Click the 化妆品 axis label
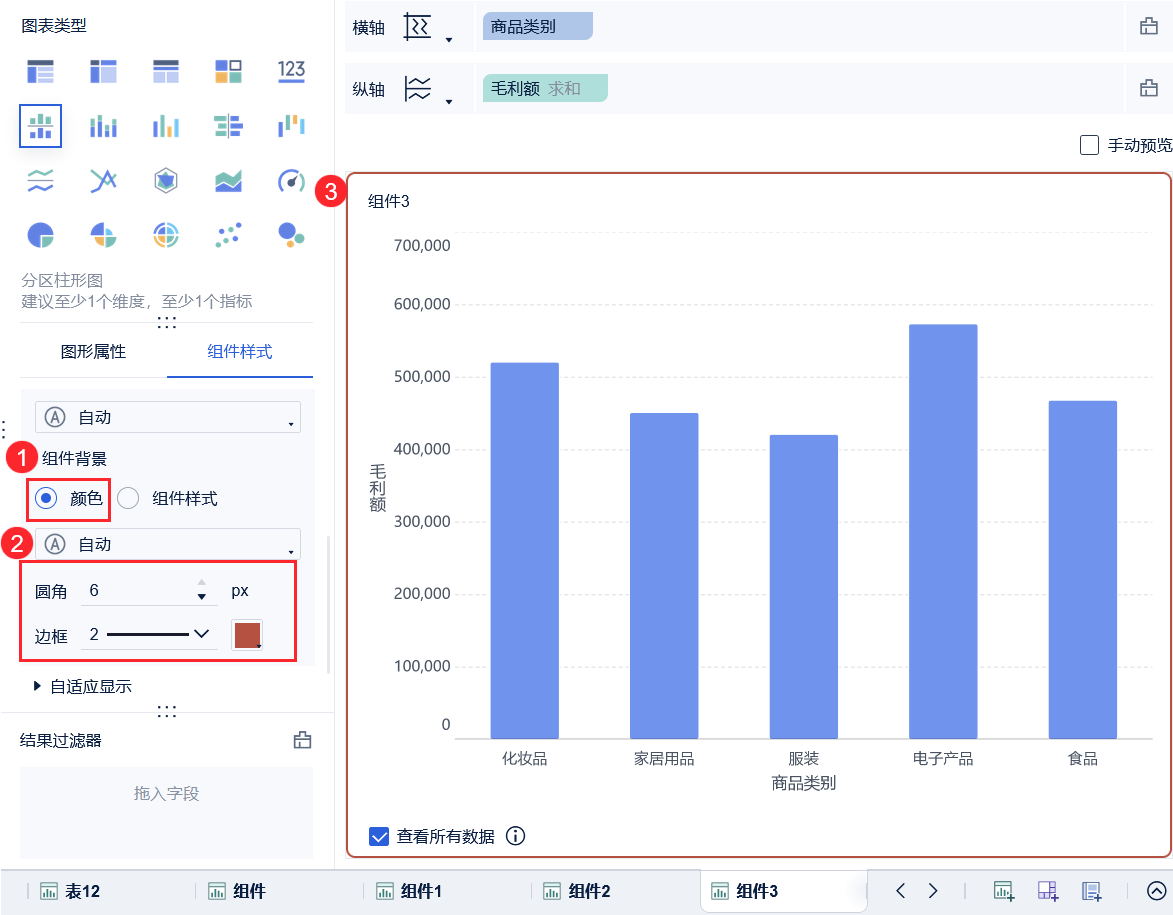This screenshot has width=1173, height=915. [524, 759]
